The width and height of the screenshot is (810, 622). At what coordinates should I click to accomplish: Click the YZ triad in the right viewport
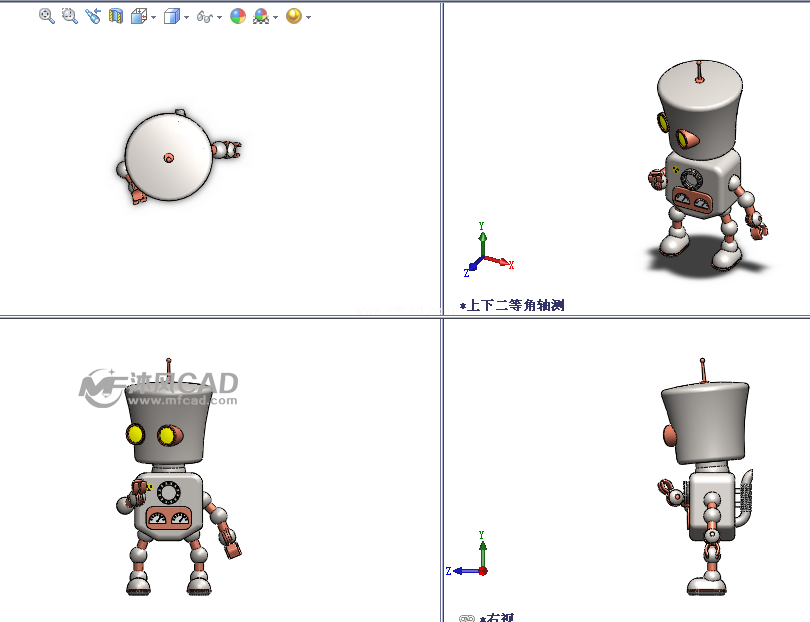tap(467, 553)
